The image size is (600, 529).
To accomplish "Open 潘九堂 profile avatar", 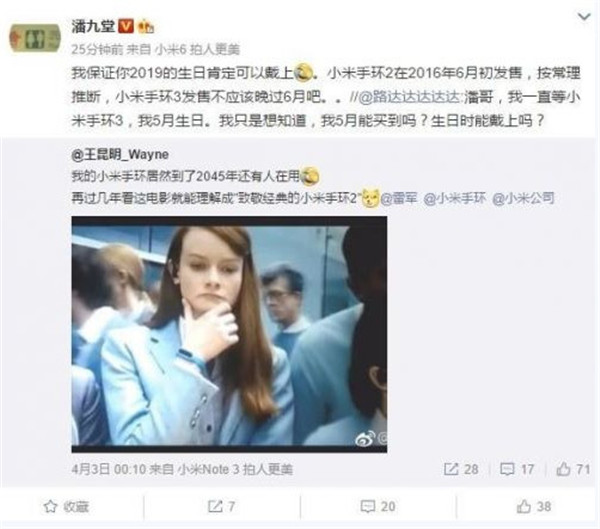I will (35, 38).
